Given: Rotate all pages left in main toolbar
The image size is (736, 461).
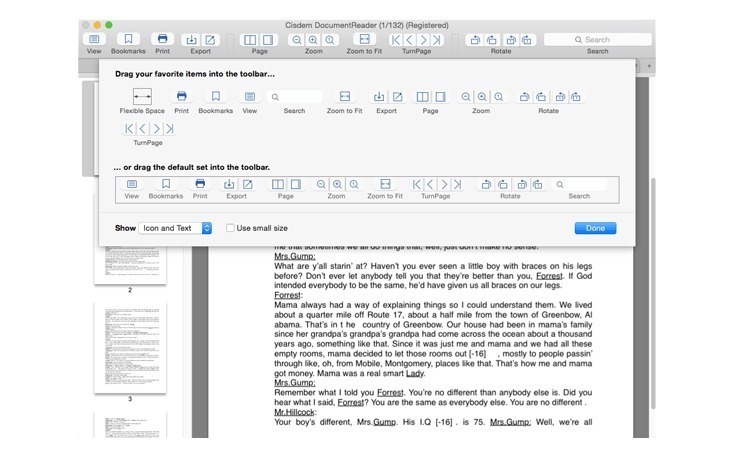Looking at the screenshot, I should pyautogui.click(x=511, y=40).
